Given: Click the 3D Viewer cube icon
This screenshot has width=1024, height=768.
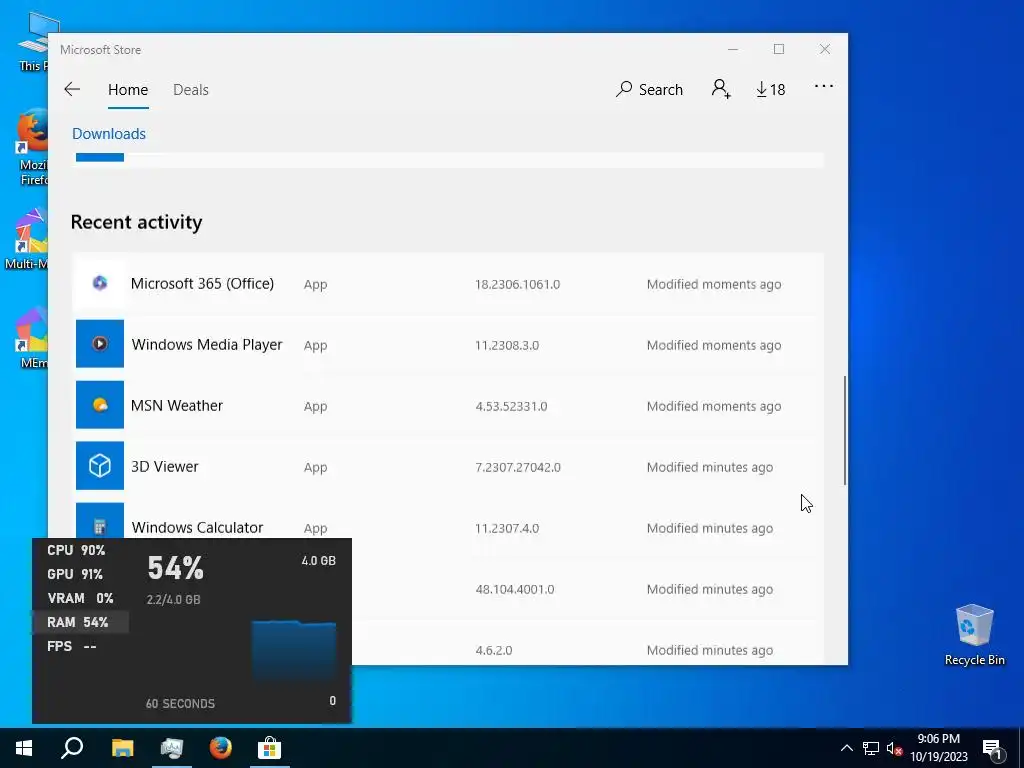Looking at the screenshot, I should pyautogui.click(x=100, y=466).
